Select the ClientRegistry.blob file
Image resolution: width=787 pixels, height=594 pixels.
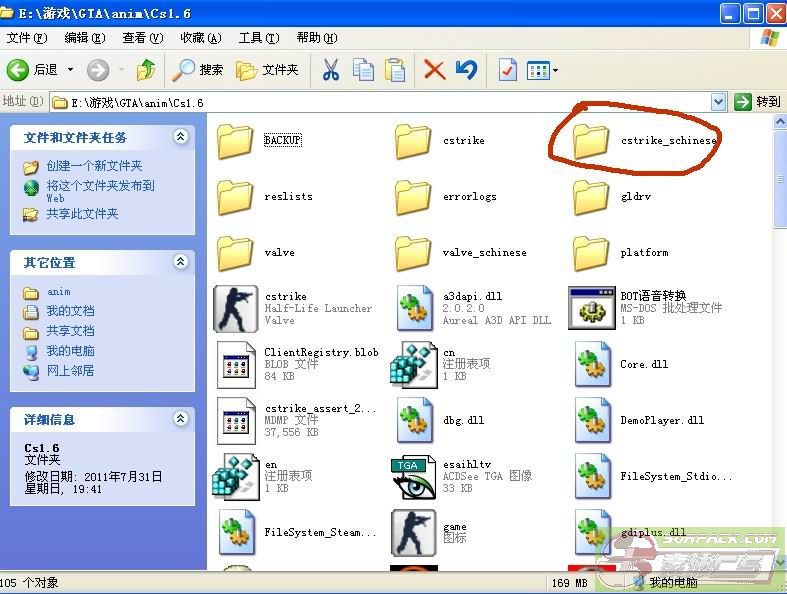tap(236, 364)
